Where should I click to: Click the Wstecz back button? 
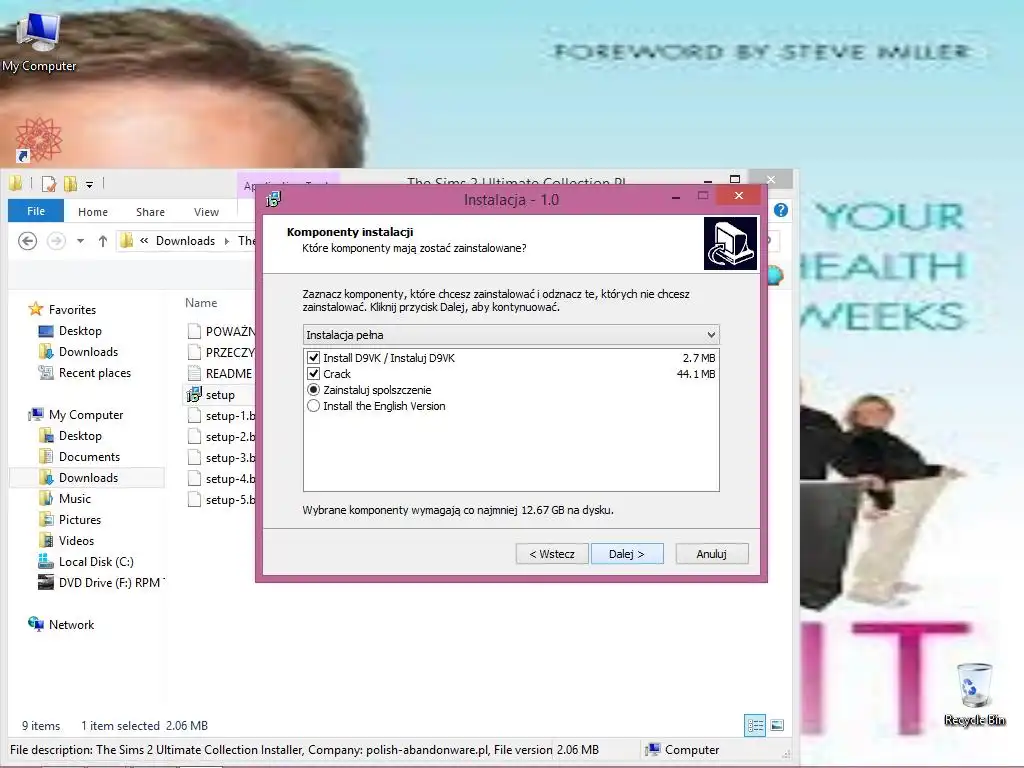click(552, 554)
